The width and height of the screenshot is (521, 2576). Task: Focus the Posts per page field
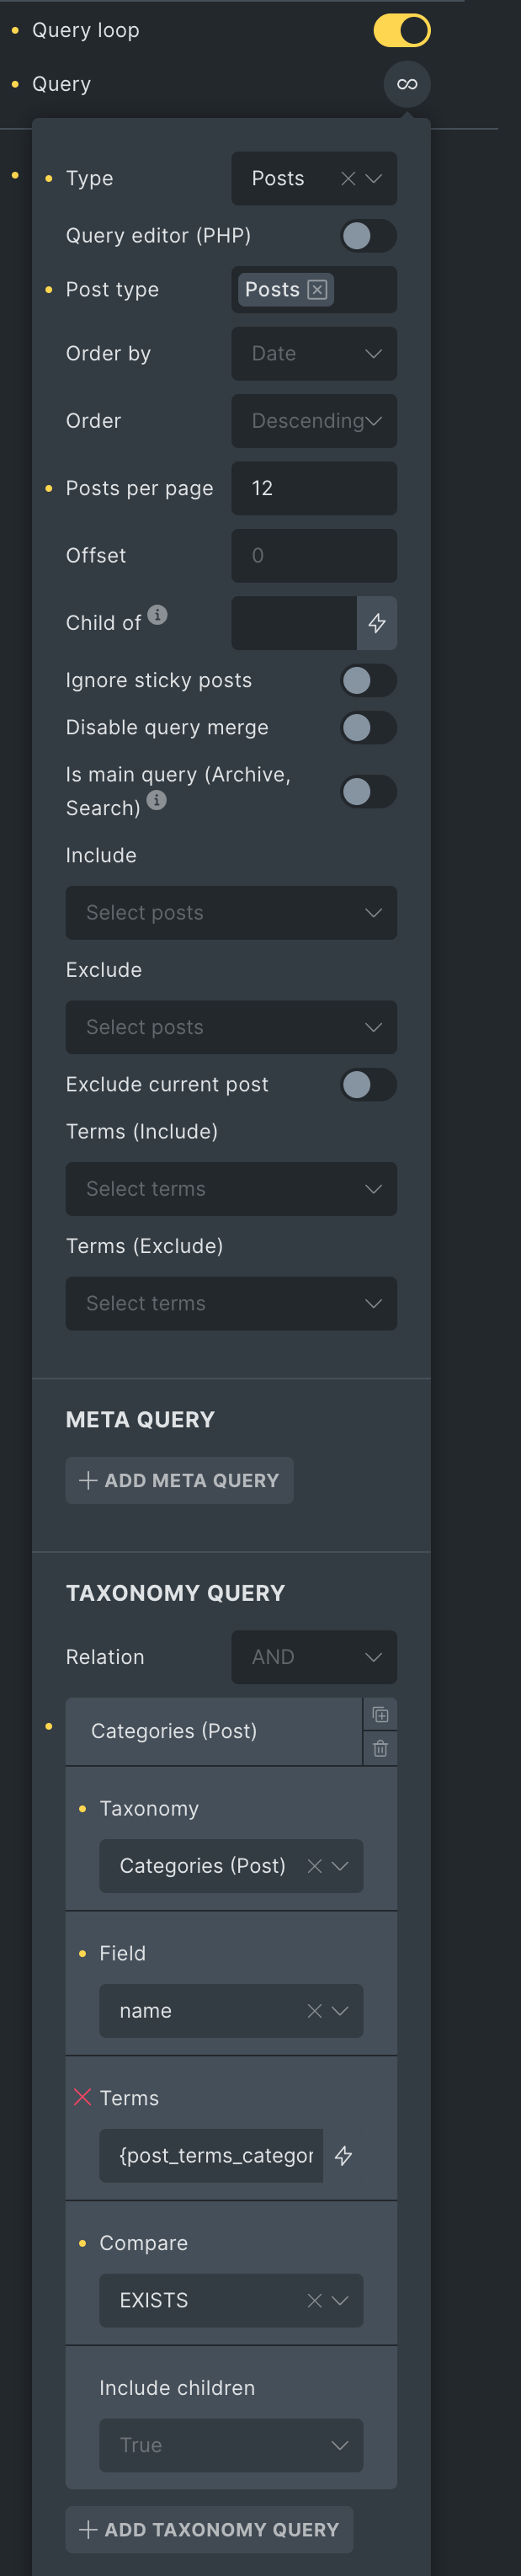pyautogui.click(x=314, y=488)
